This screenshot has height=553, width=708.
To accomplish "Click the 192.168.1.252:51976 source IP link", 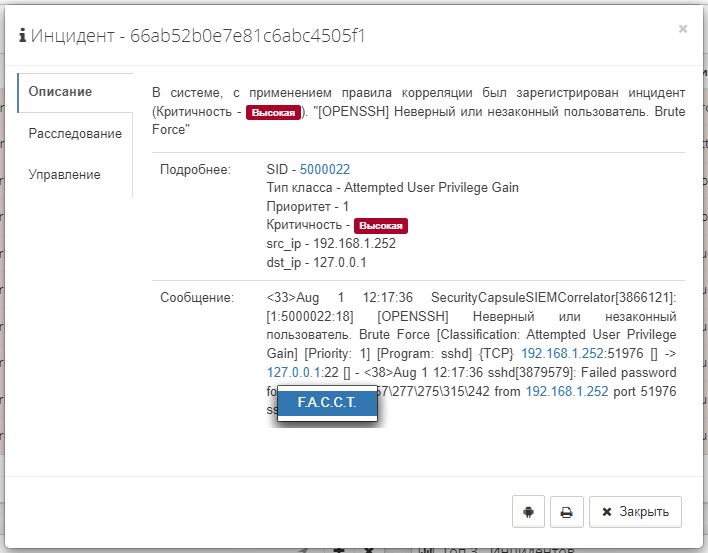I will click(562, 353).
